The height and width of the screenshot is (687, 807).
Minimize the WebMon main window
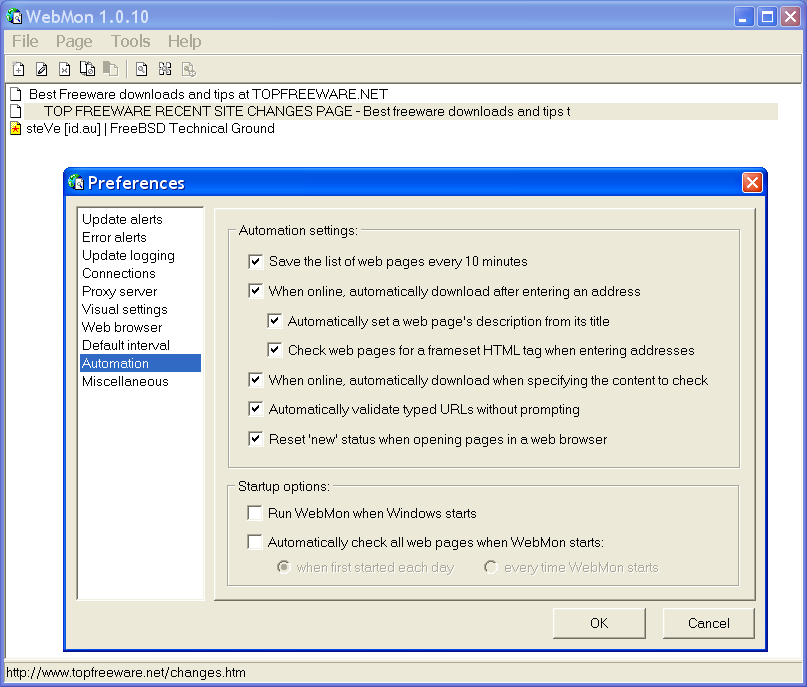[743, 17]
